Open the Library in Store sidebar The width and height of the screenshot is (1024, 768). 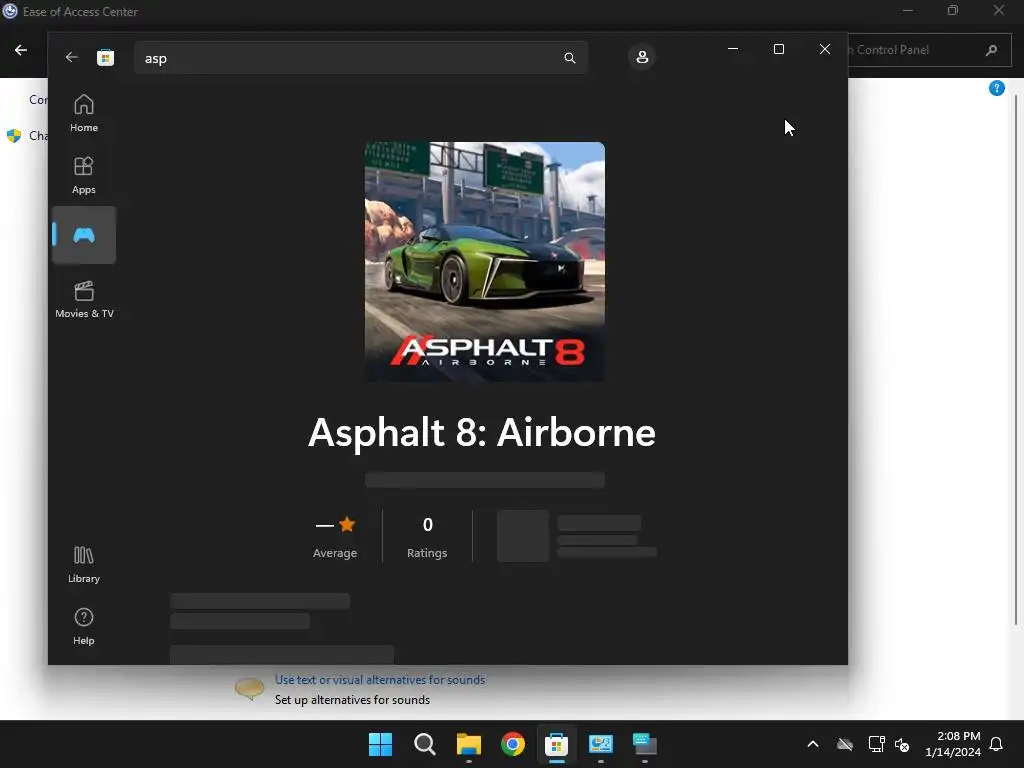pos(84,564)
